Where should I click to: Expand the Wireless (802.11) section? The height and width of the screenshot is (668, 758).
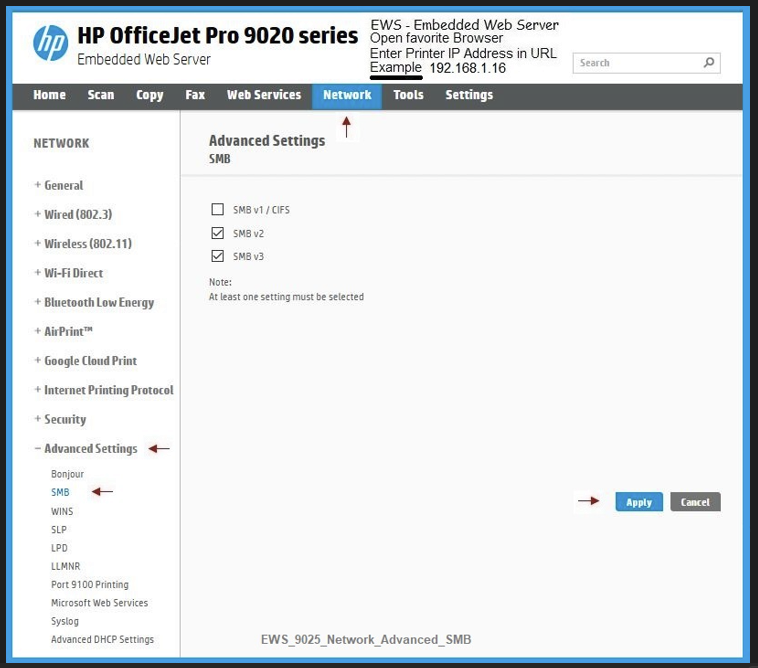[x=83, y=244]
